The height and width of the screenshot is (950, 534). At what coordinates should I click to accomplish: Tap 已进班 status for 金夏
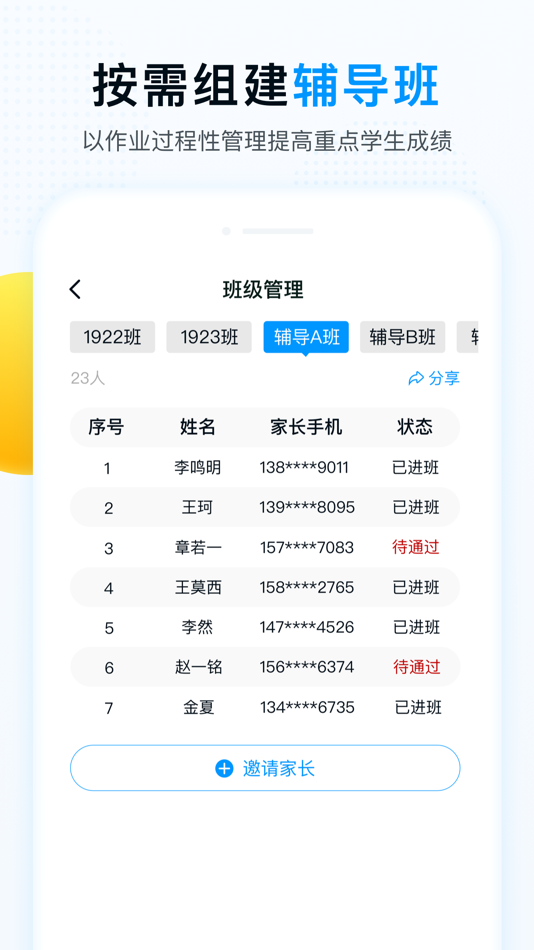point(418,707)
